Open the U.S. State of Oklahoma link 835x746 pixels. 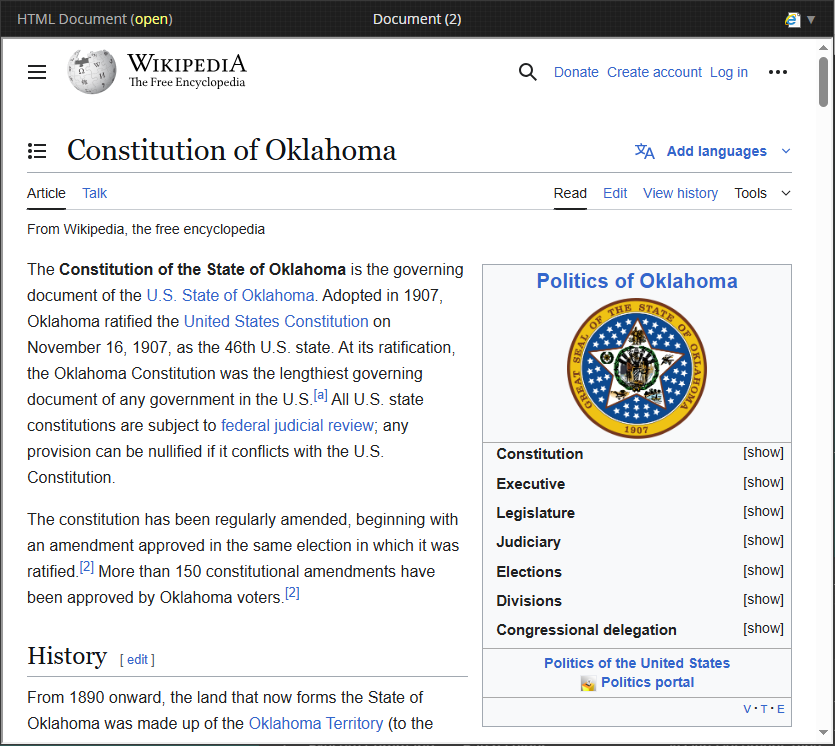point(230,296)
